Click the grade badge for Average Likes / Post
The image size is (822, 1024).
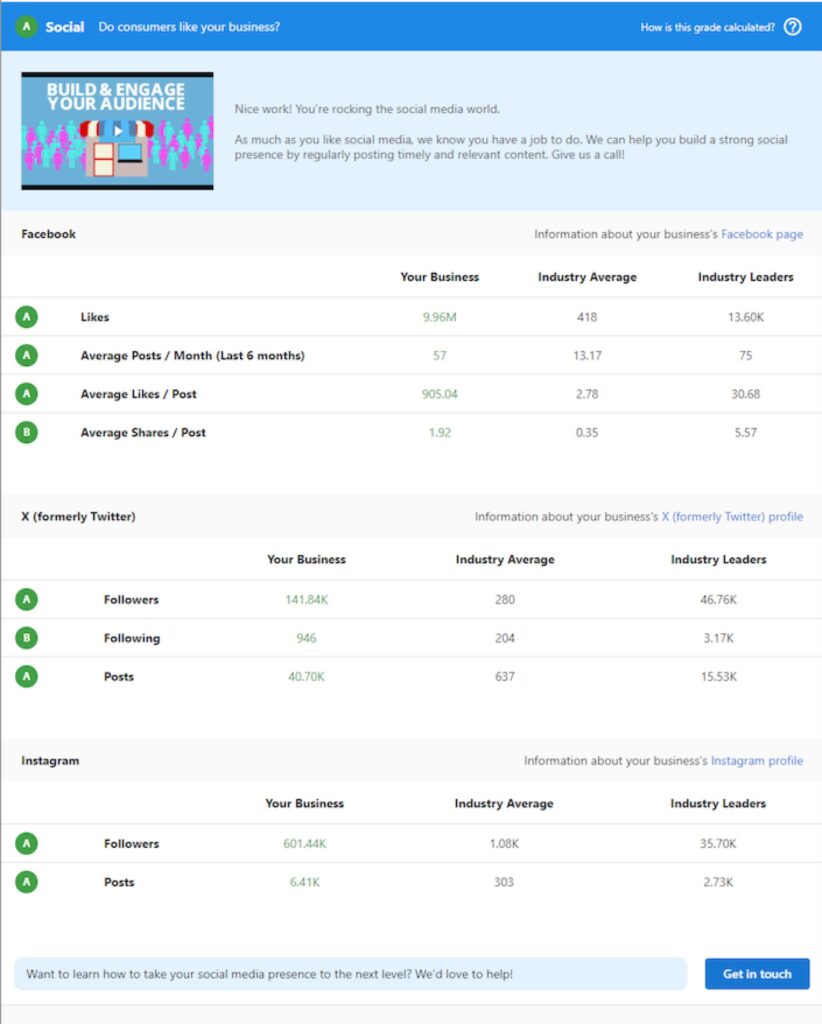pos(27,394)
